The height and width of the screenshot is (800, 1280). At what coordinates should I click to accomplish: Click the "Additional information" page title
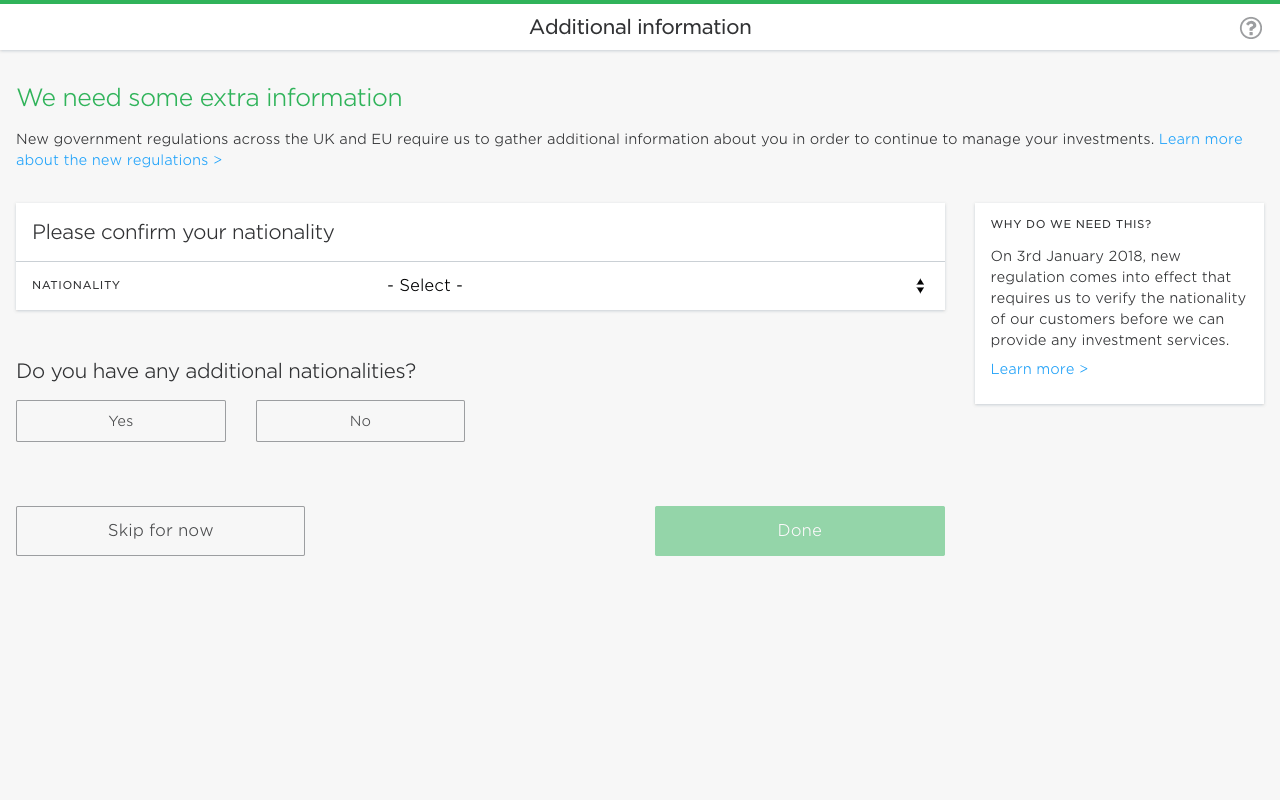640,28
